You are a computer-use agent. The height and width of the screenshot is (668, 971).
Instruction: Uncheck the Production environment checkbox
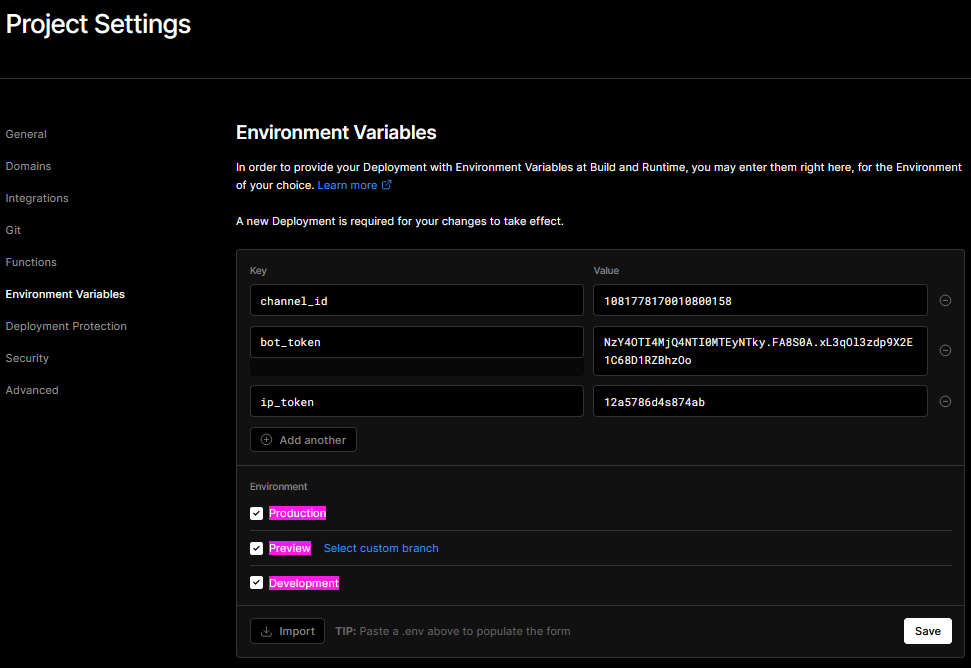(x=257, y=513)
